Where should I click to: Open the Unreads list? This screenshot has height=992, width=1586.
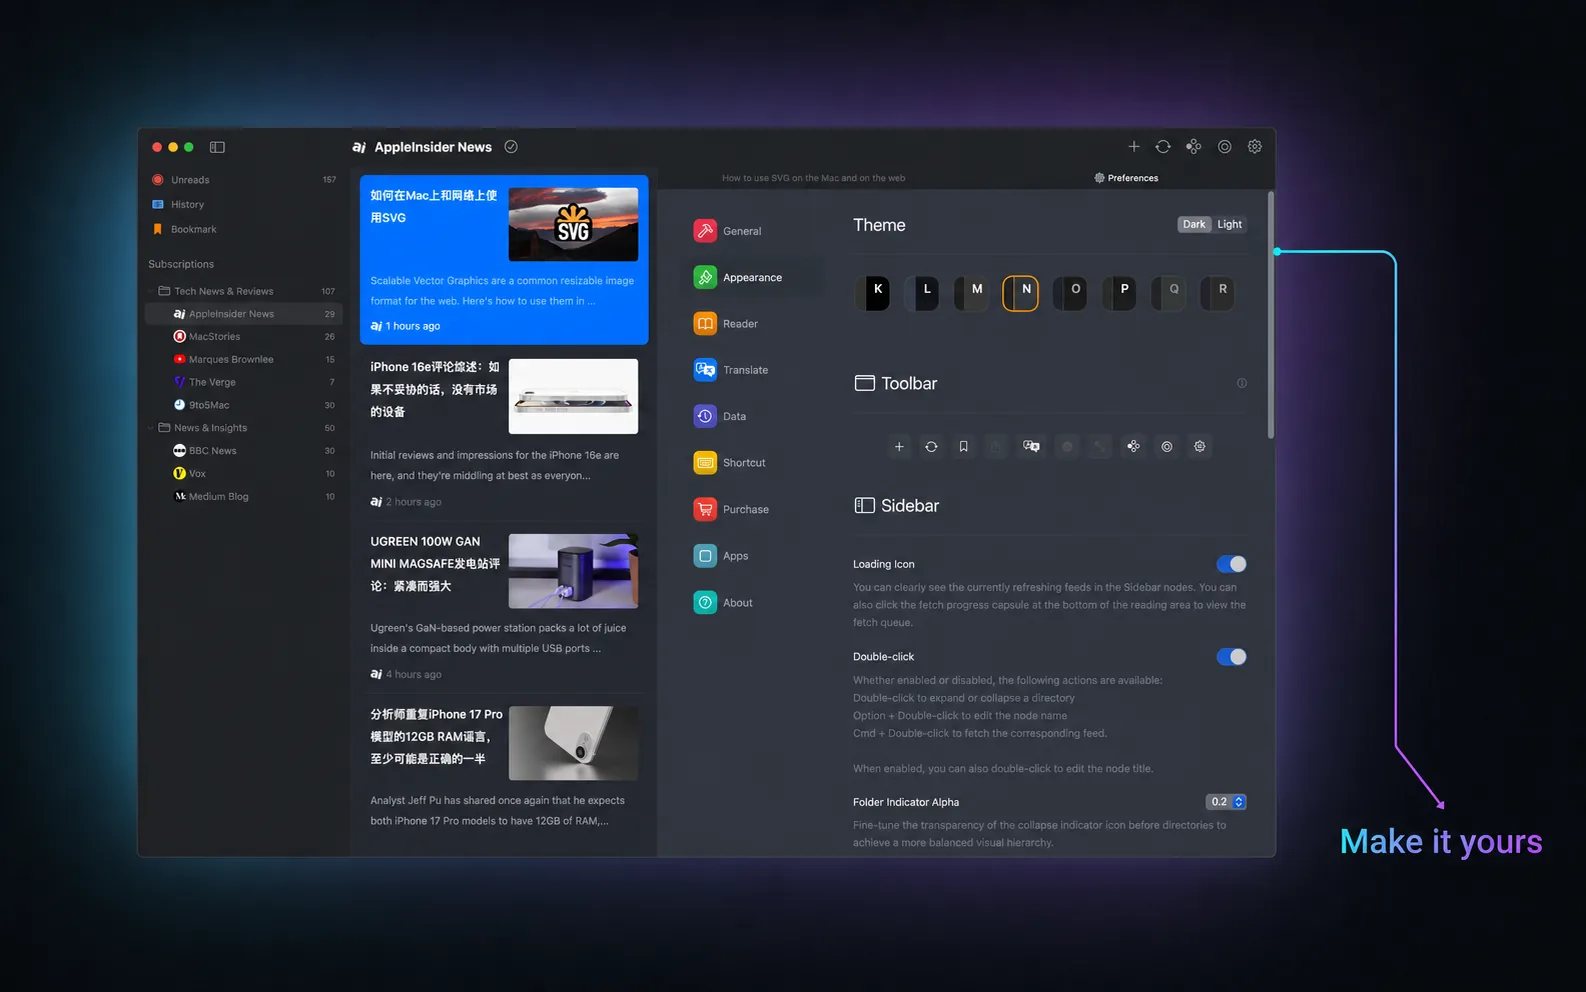(244, 180)
